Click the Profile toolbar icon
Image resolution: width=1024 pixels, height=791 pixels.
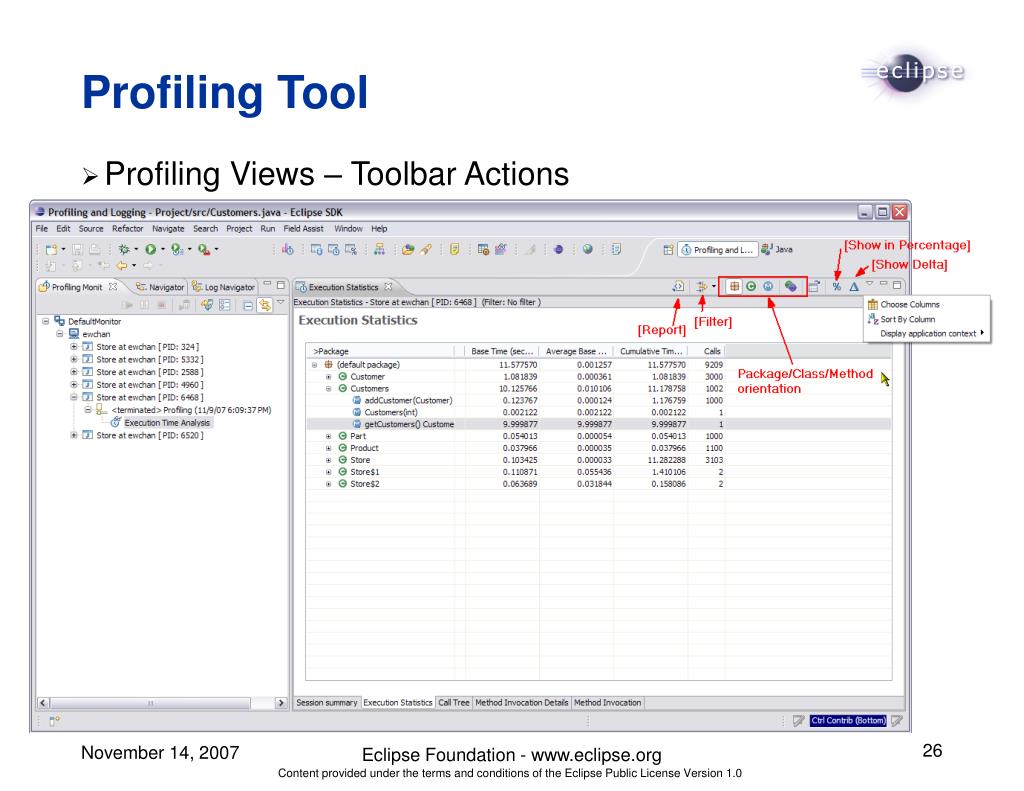click(177, 250)
